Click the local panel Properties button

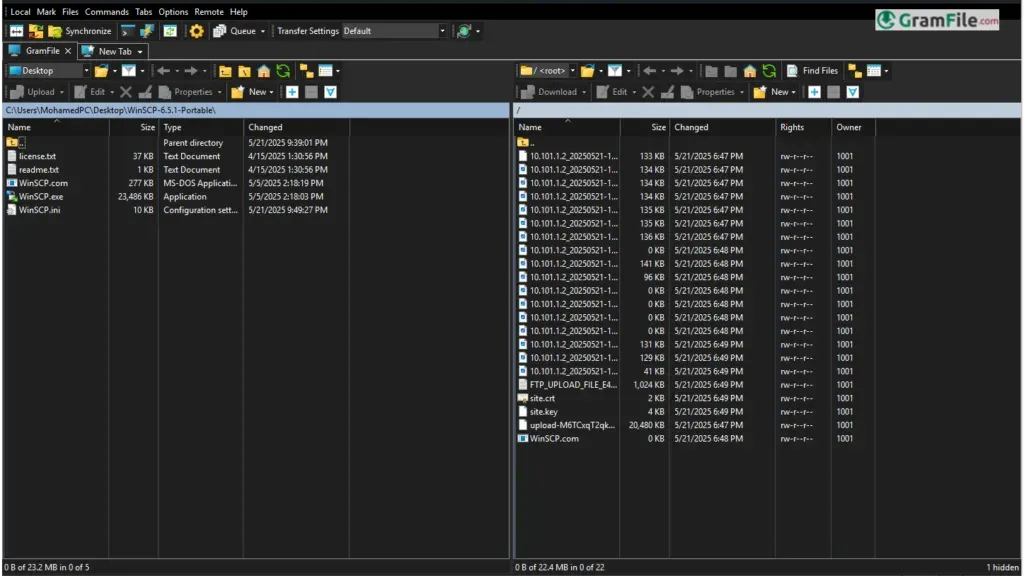click(186, 92)
